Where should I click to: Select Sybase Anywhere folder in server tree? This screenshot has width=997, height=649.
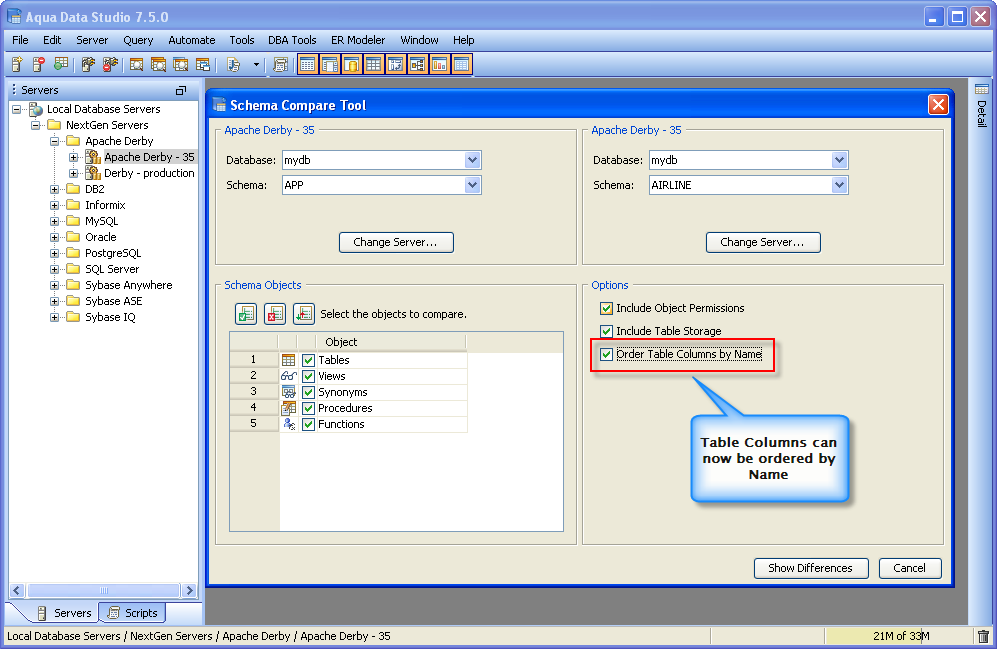128,285
